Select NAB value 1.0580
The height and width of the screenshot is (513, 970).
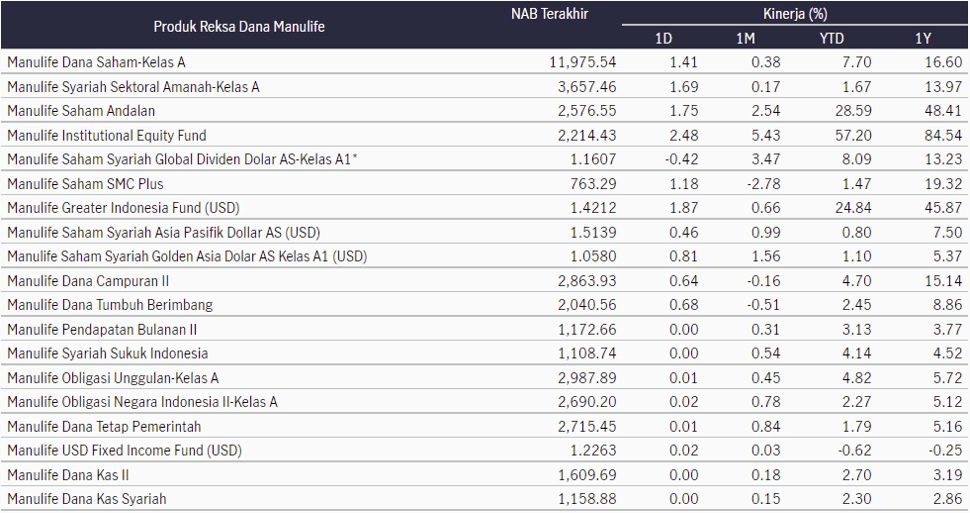pyautogui.click(x=593, y=256)
